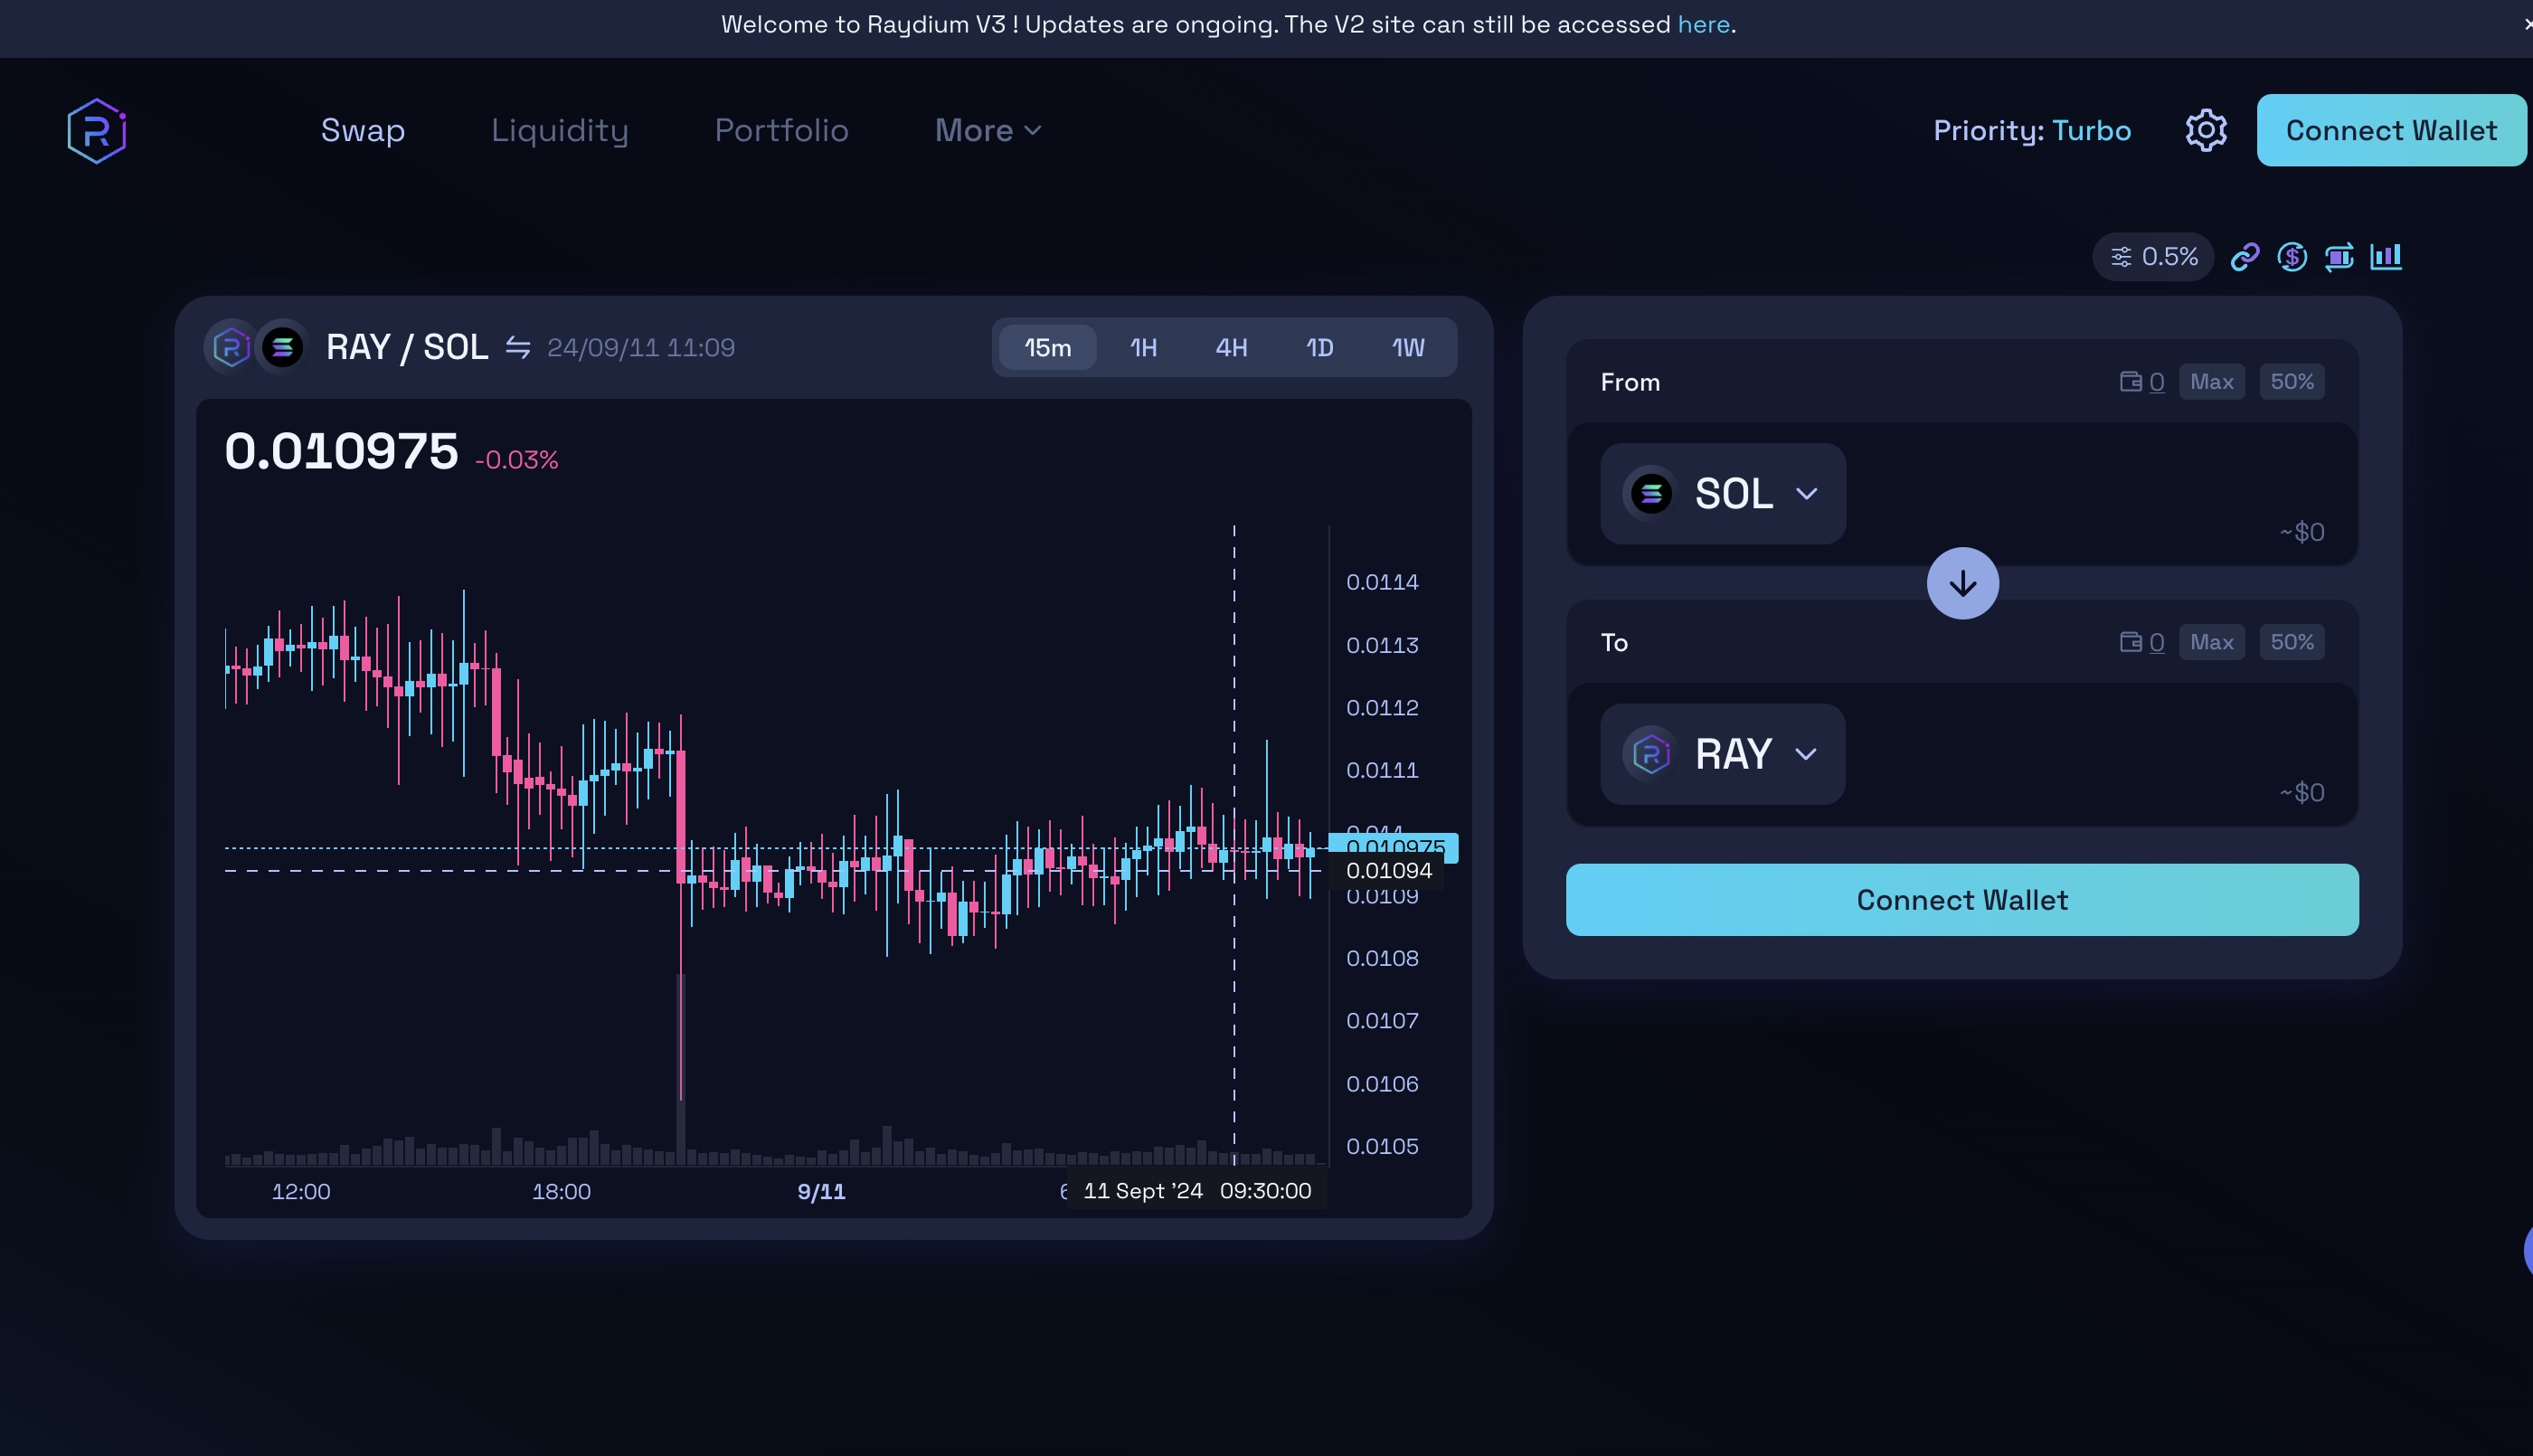Click the swap tokens icon next to RAY / SOL
The image size is (2533, 1456).
[x=517, y=347]
